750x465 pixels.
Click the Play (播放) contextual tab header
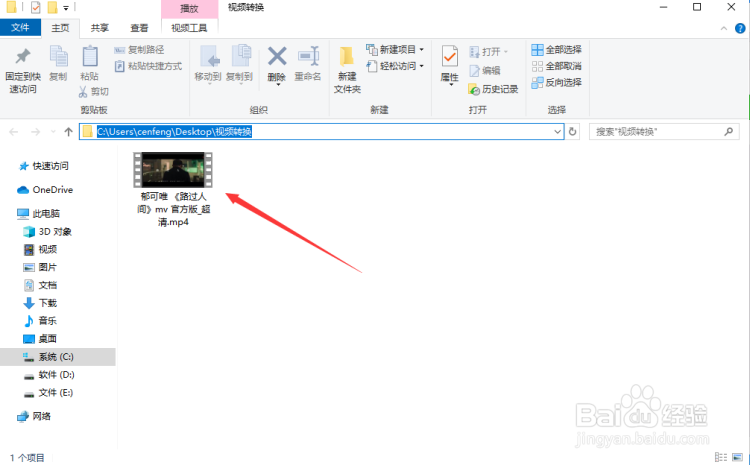tap(189, 9)
